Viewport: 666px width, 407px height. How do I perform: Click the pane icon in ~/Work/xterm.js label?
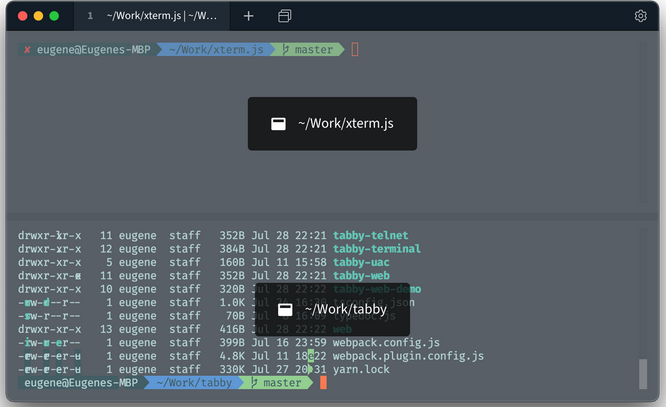278,124
